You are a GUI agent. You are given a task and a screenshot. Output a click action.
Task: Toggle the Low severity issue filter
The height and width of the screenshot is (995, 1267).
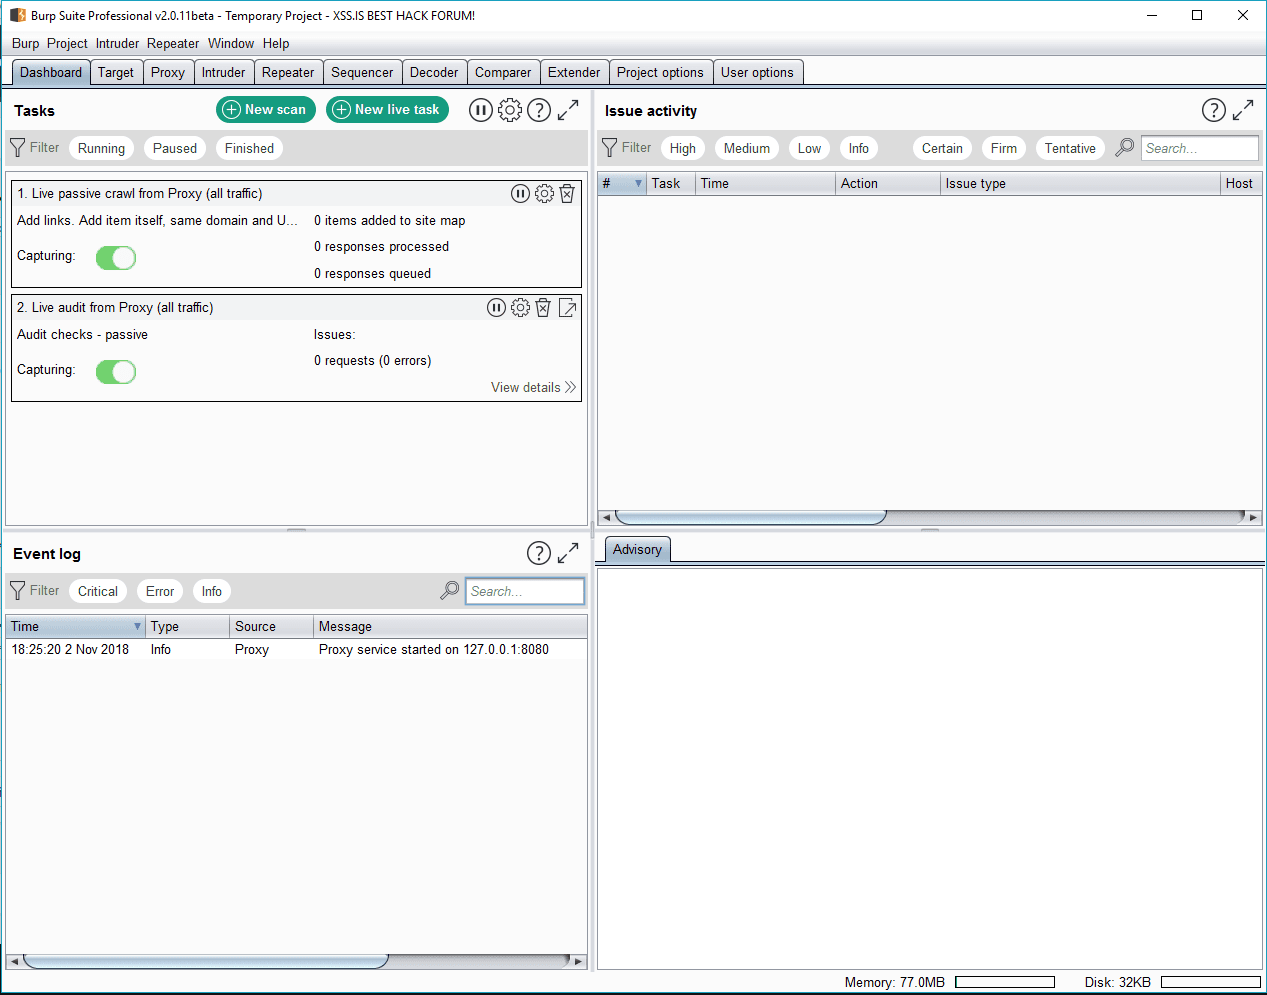[x=809, y=148]
